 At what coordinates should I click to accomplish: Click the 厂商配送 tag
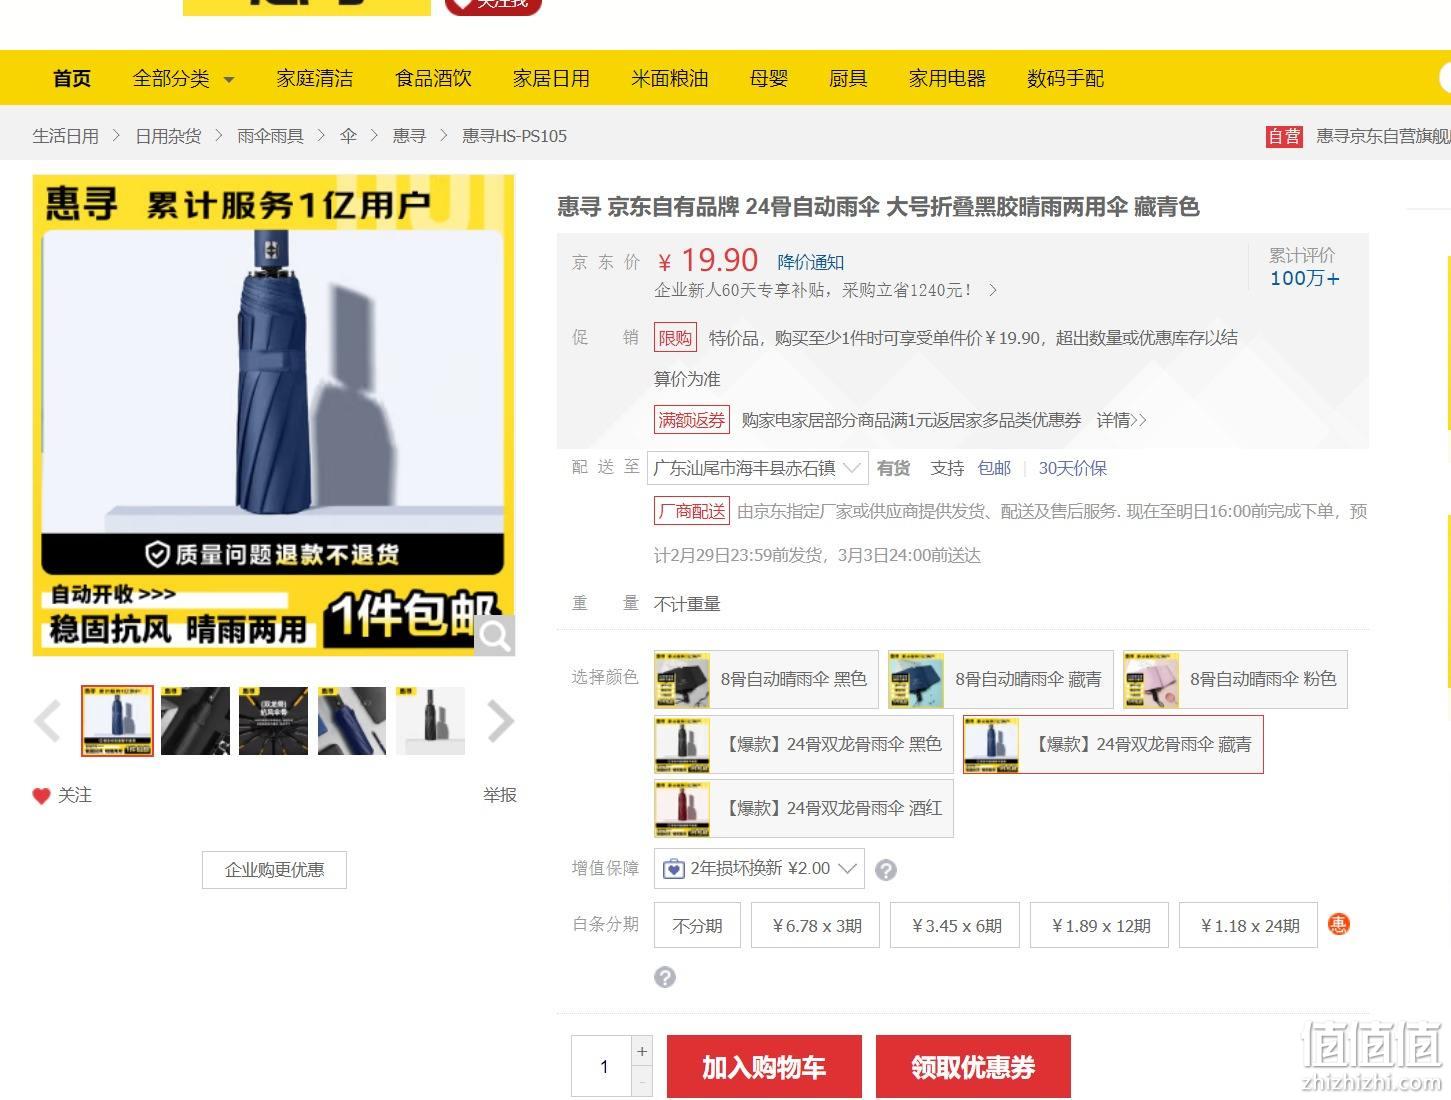tap(691, 511)
